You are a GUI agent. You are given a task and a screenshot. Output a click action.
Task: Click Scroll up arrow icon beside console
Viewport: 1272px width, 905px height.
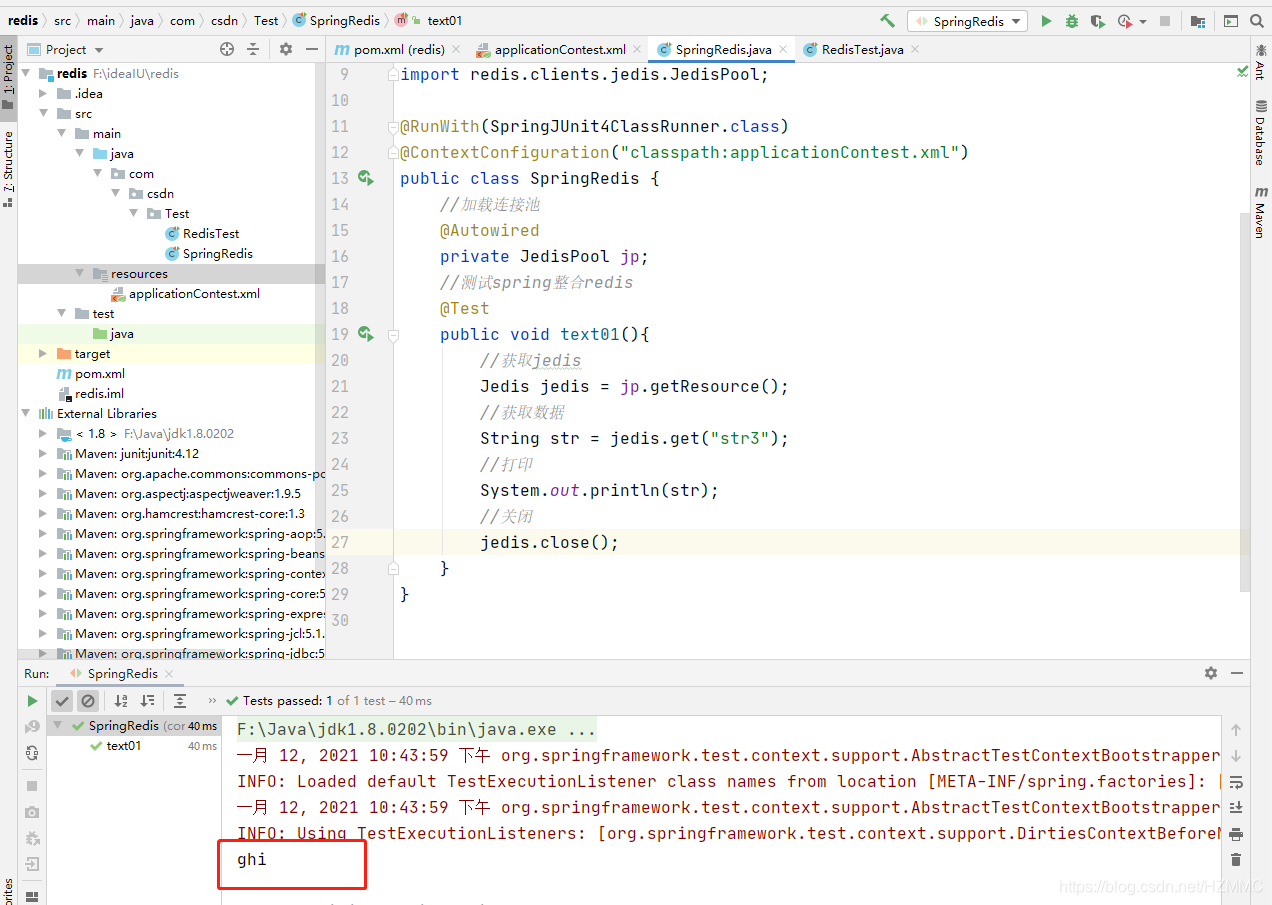pos(1236,730)
